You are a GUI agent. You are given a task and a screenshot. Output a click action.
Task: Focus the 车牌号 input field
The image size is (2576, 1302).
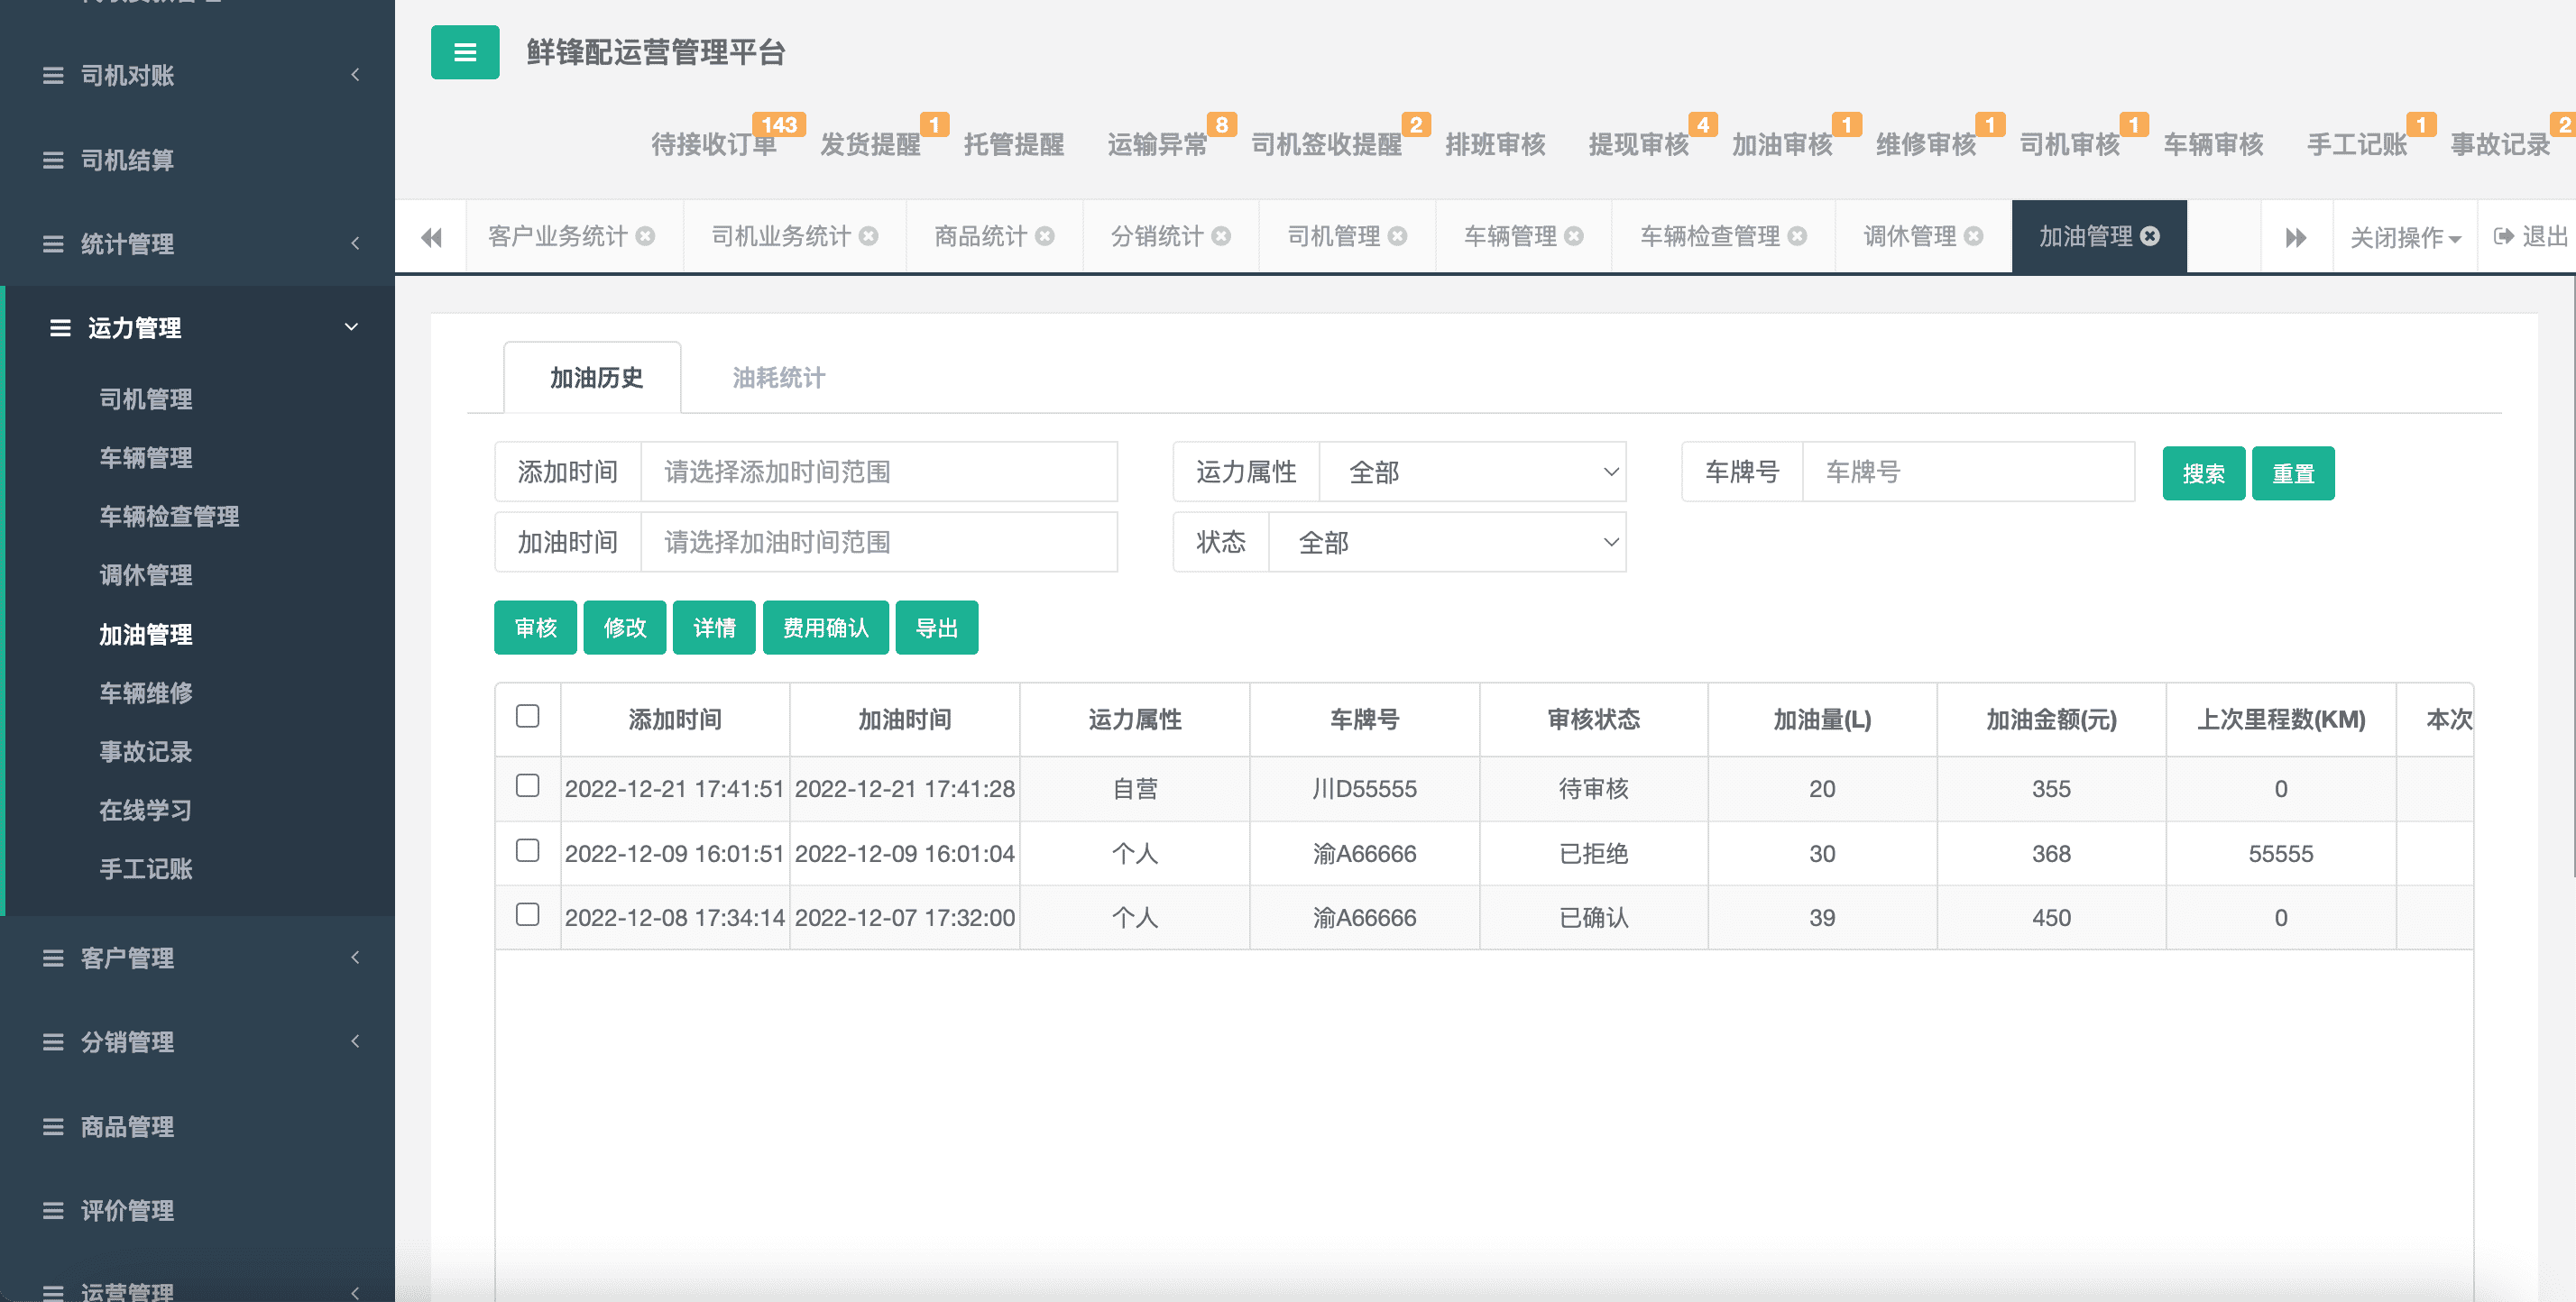click(1968, 472)
